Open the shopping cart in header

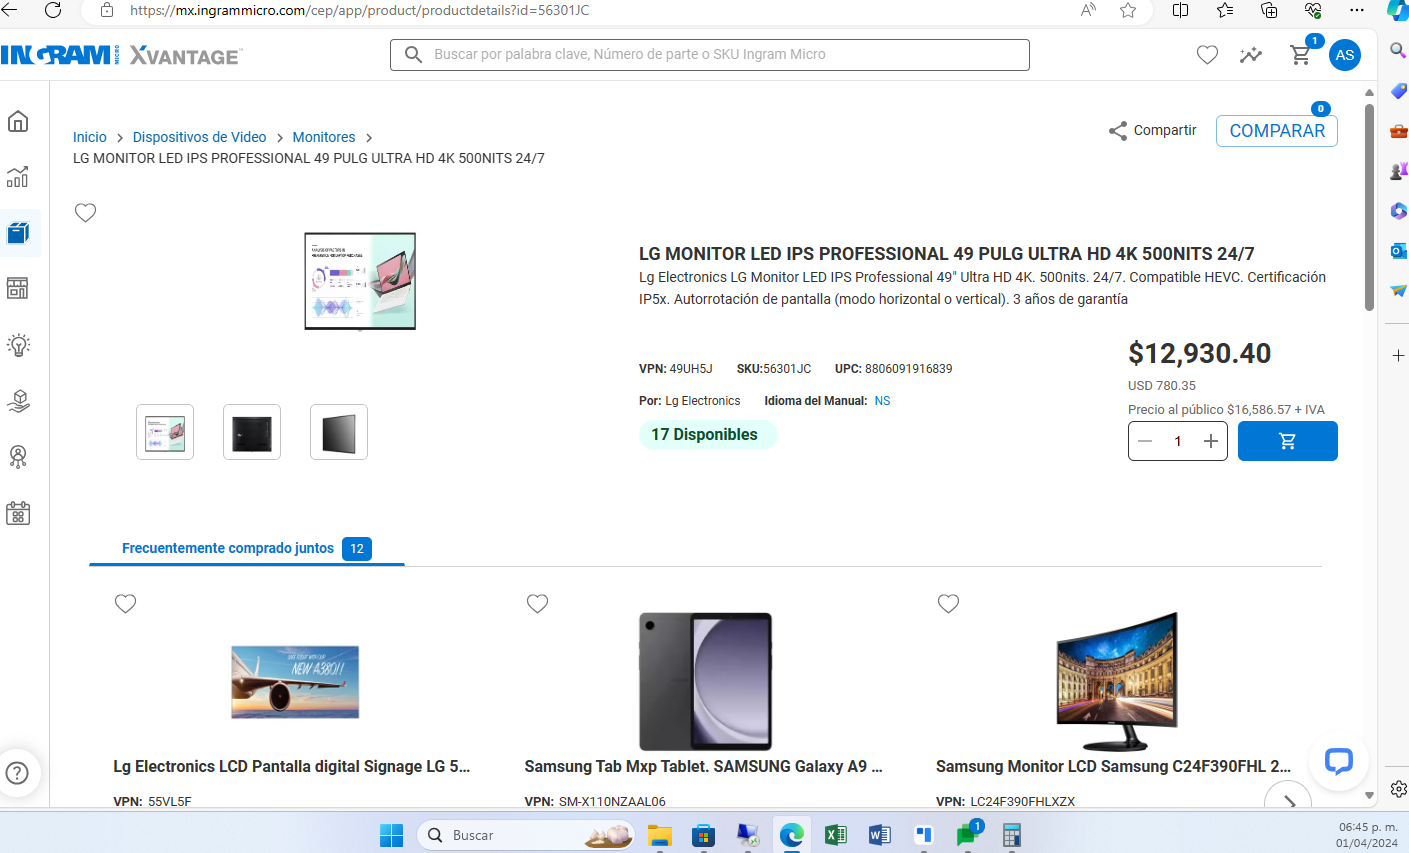(1301, 55)
